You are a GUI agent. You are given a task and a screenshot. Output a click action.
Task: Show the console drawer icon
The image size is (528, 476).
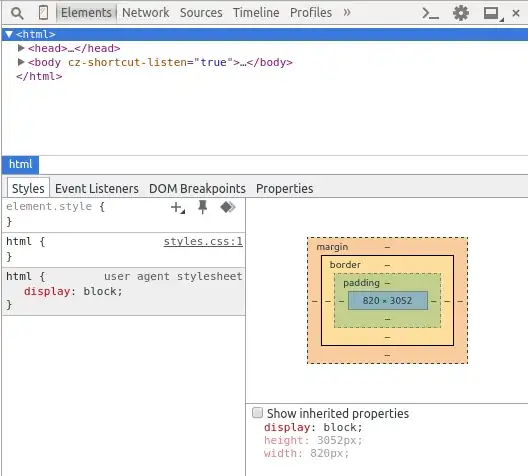(x=430, y=13)
